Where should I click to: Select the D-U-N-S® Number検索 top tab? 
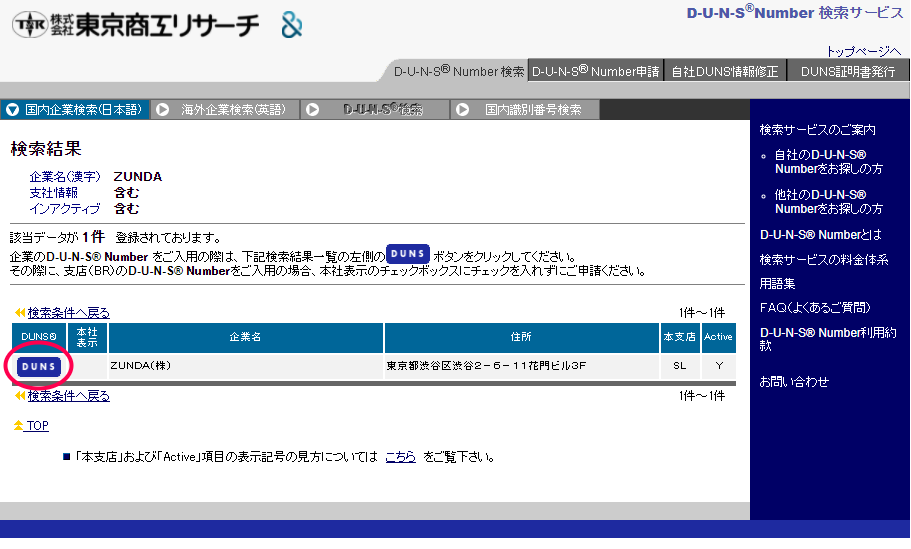coord(458,71)
